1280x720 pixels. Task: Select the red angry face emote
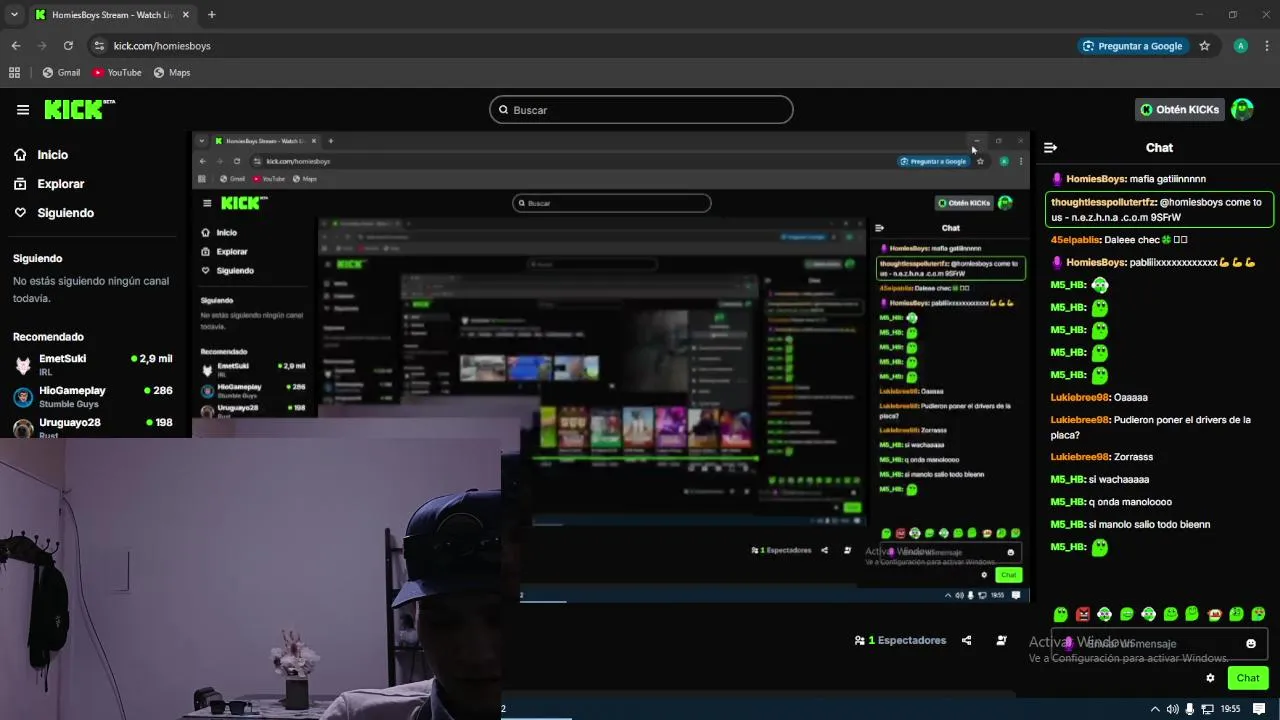pos(1082,614)
